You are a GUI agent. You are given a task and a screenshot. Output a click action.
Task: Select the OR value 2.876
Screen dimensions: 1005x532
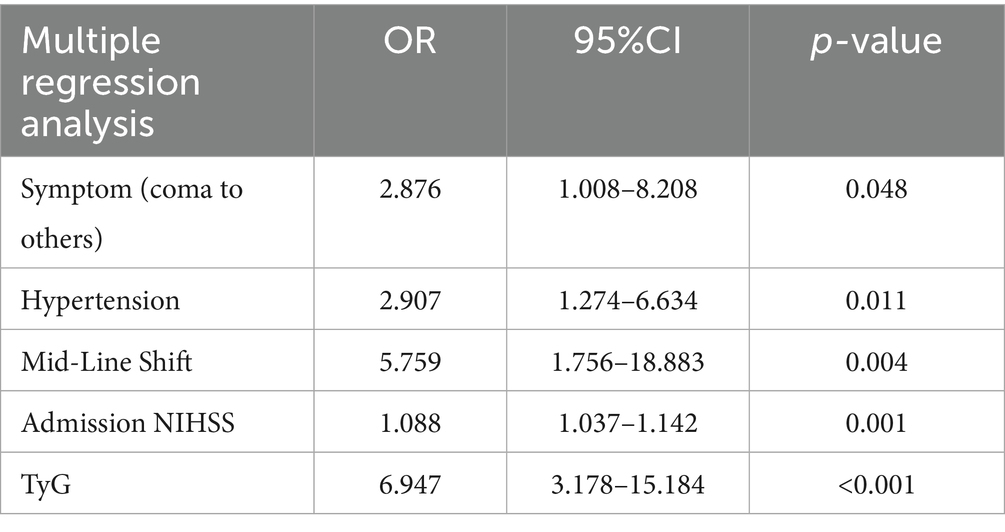410,190
